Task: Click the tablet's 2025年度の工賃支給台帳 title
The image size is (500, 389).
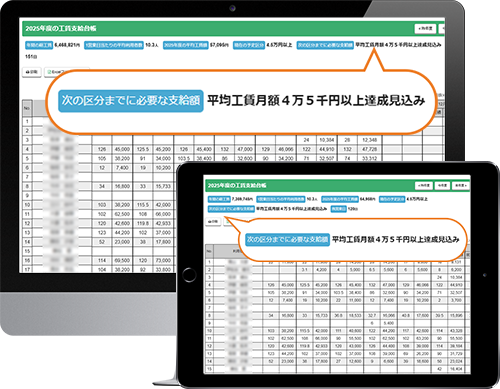Action: coord(237,185)
